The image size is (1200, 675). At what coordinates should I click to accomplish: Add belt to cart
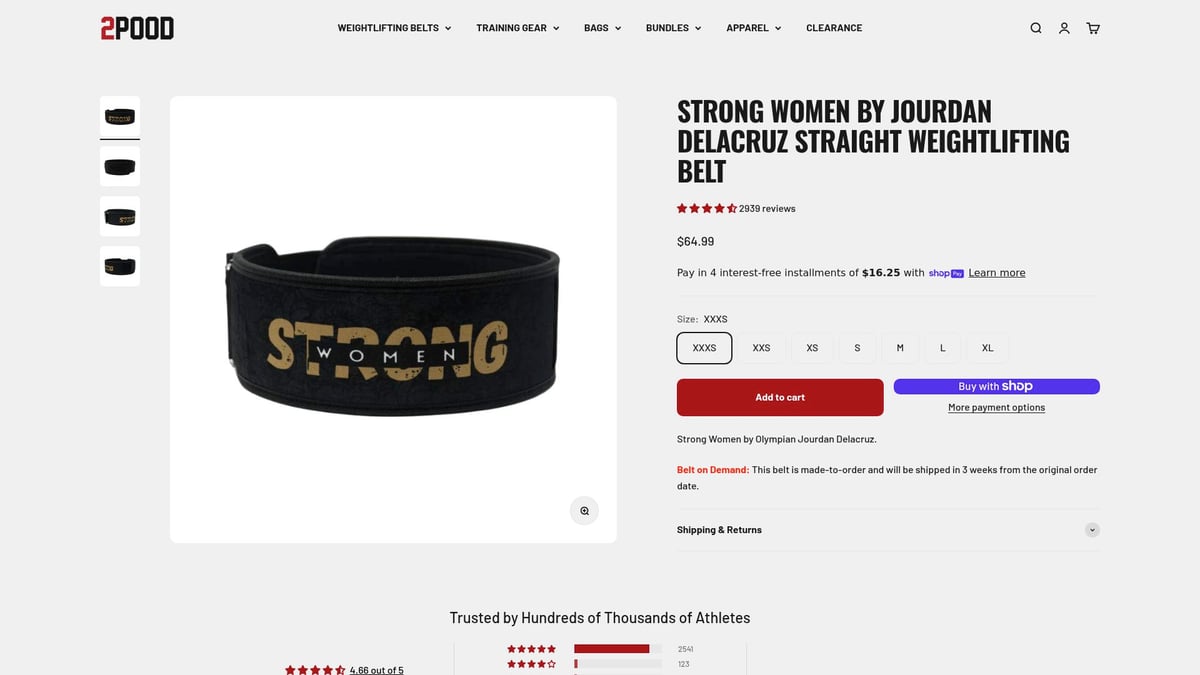(780, 397)
